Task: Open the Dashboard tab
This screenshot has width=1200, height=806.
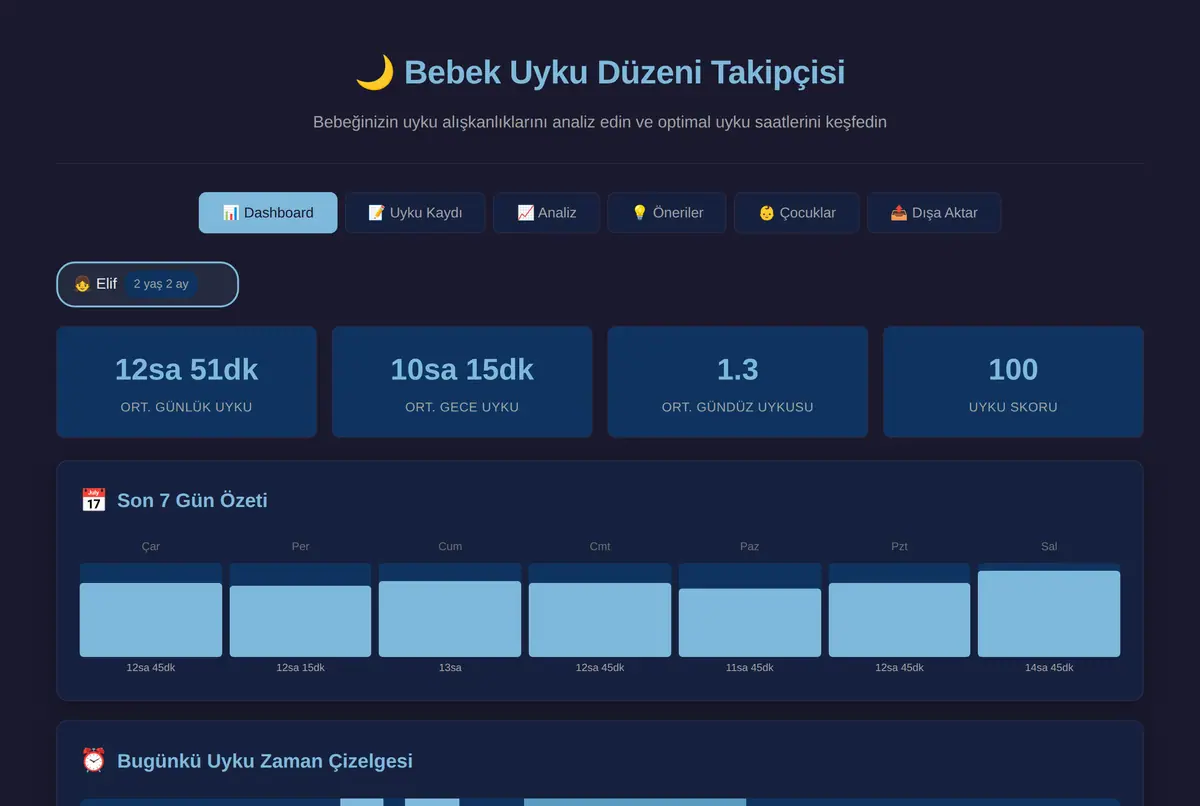Action: click(x=268, y=212)
